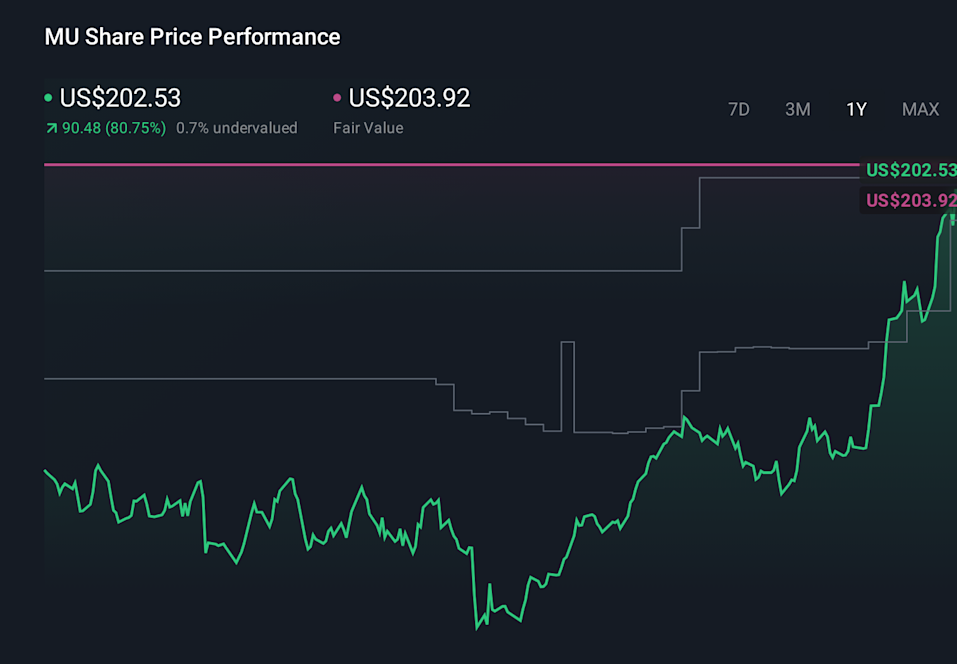Select the pink US$203.92 price axis label

point(911,200)
